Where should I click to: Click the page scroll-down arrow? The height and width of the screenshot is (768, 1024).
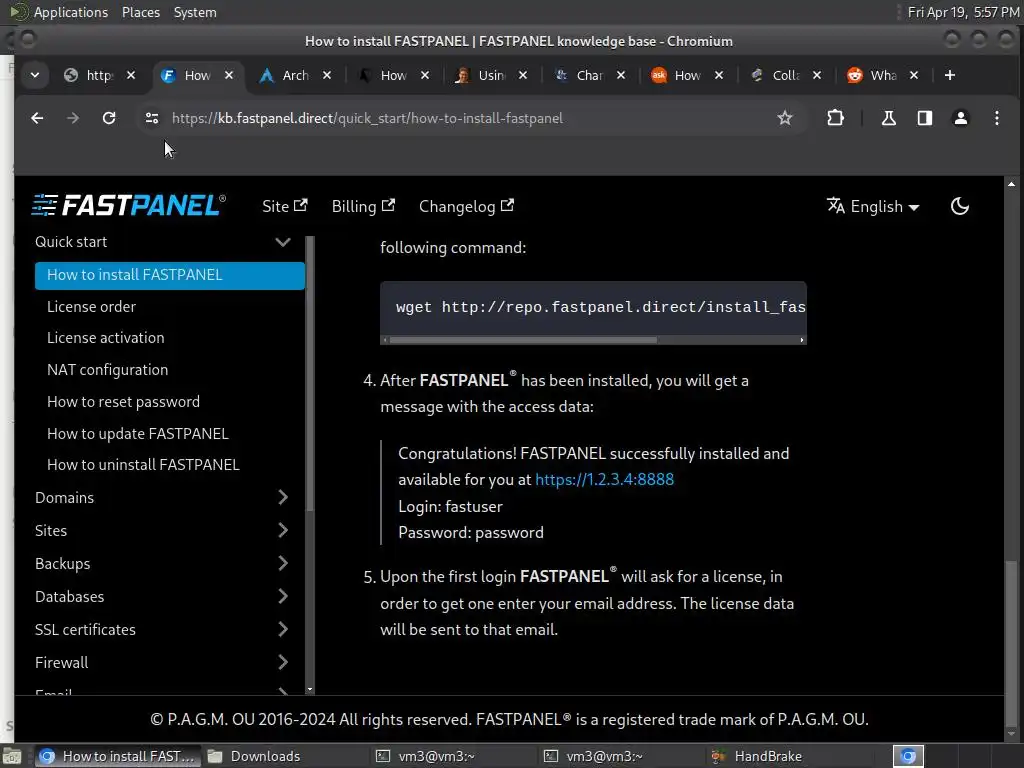pyautogui.click(x=1011, y=733)
